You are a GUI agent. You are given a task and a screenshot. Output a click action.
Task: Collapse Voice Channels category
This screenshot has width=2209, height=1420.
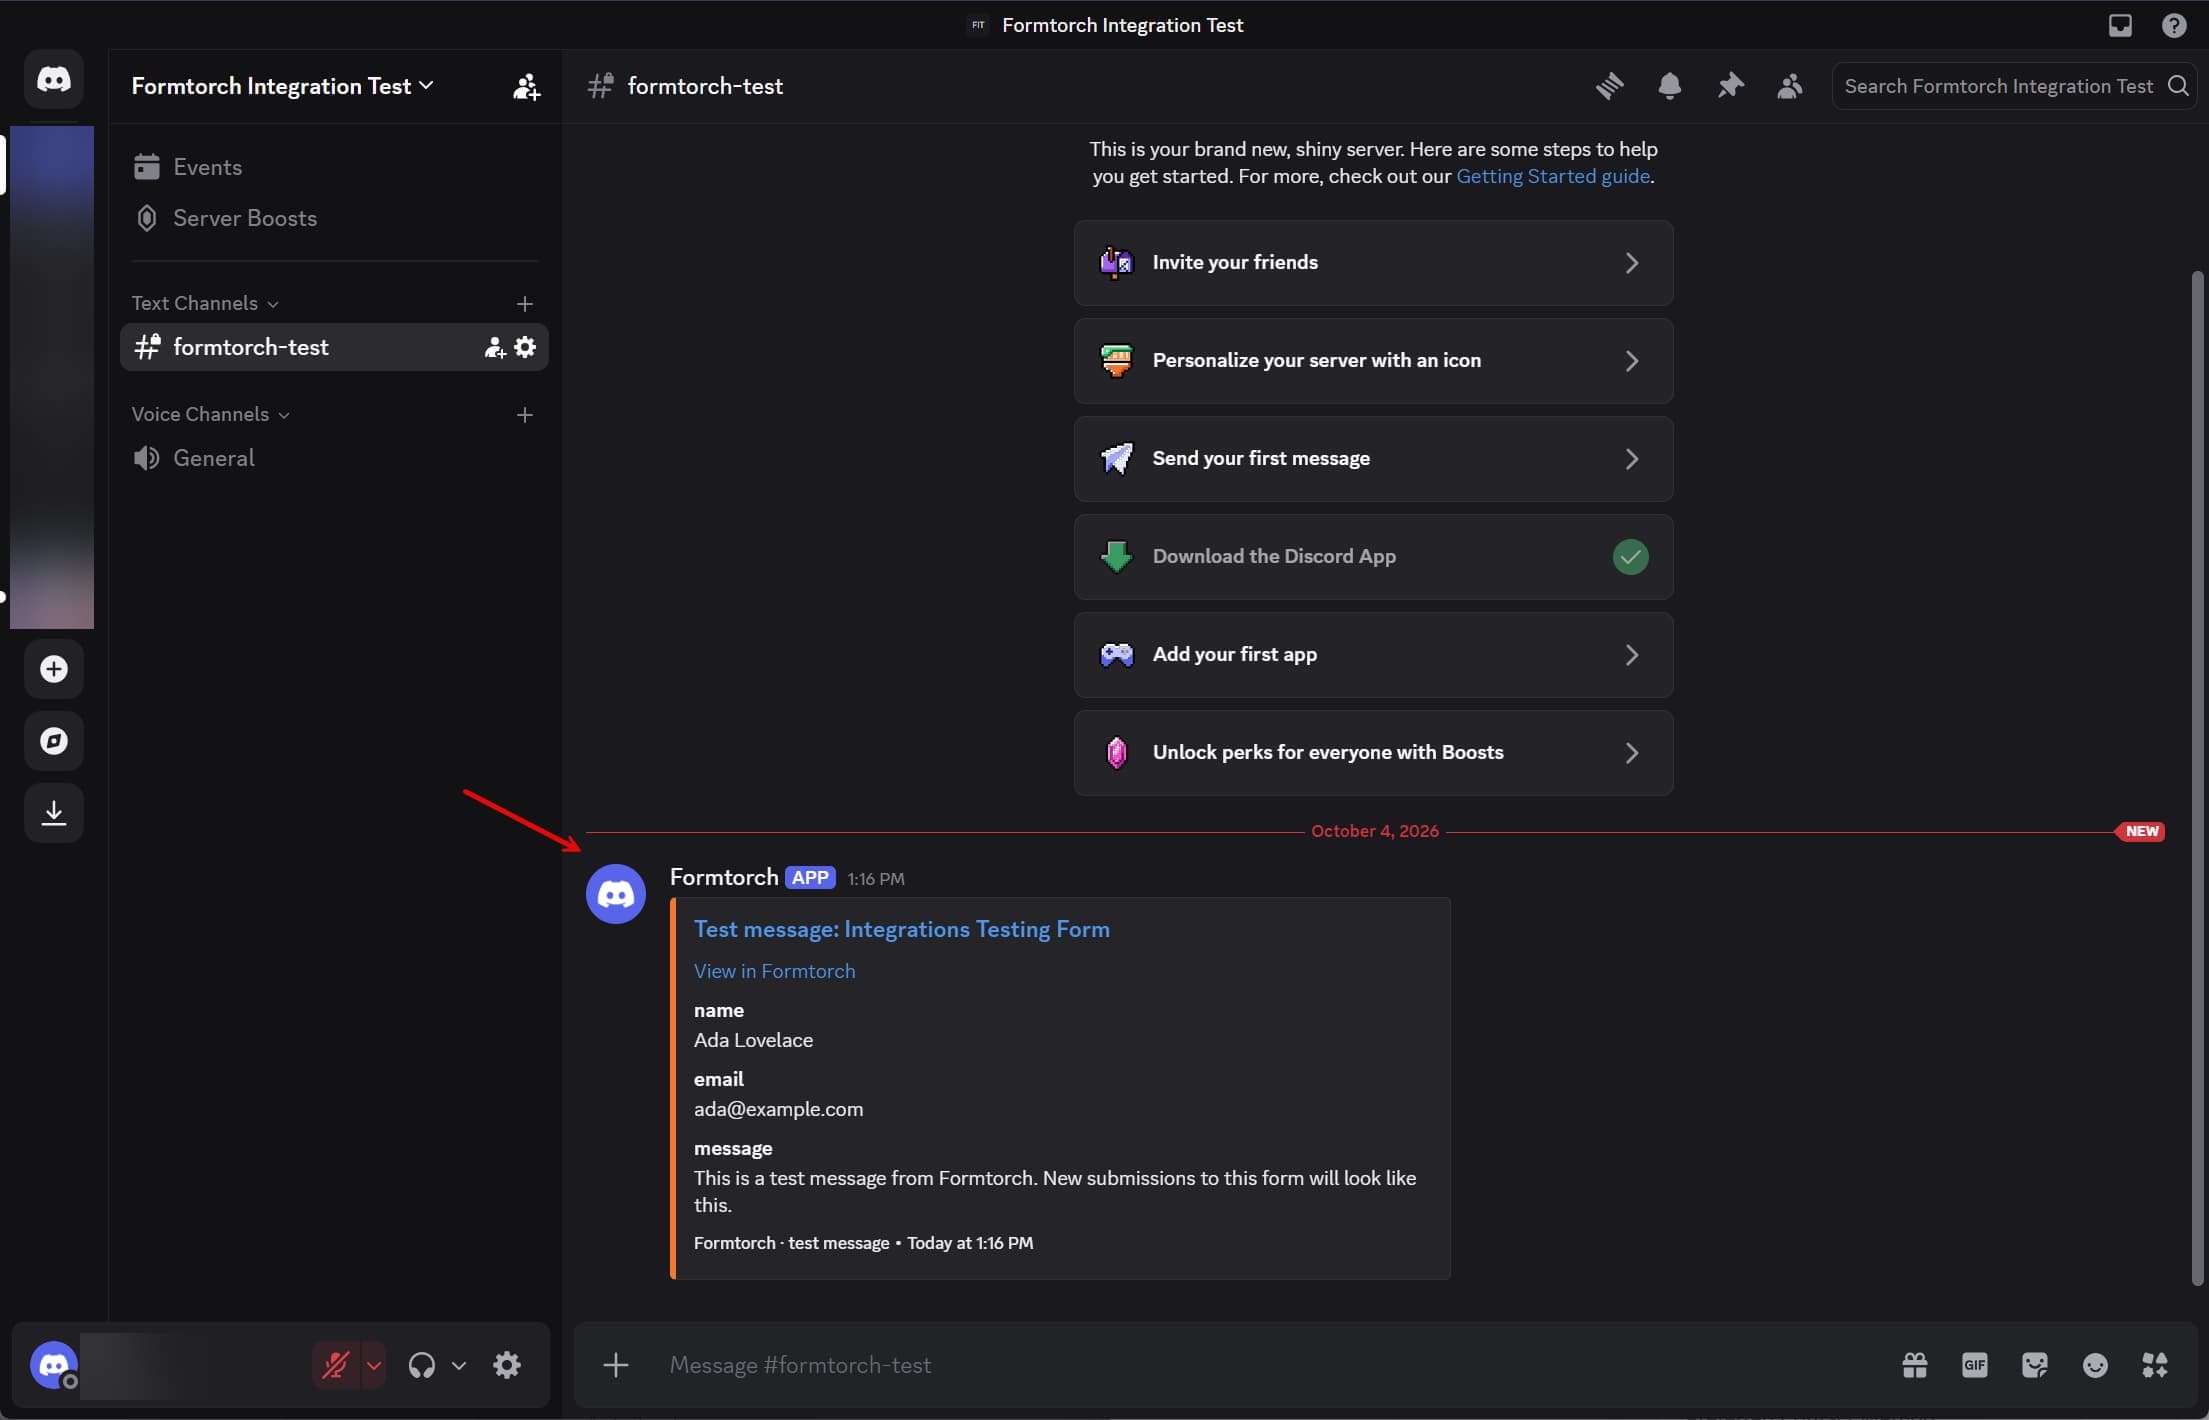click(211, 414)
